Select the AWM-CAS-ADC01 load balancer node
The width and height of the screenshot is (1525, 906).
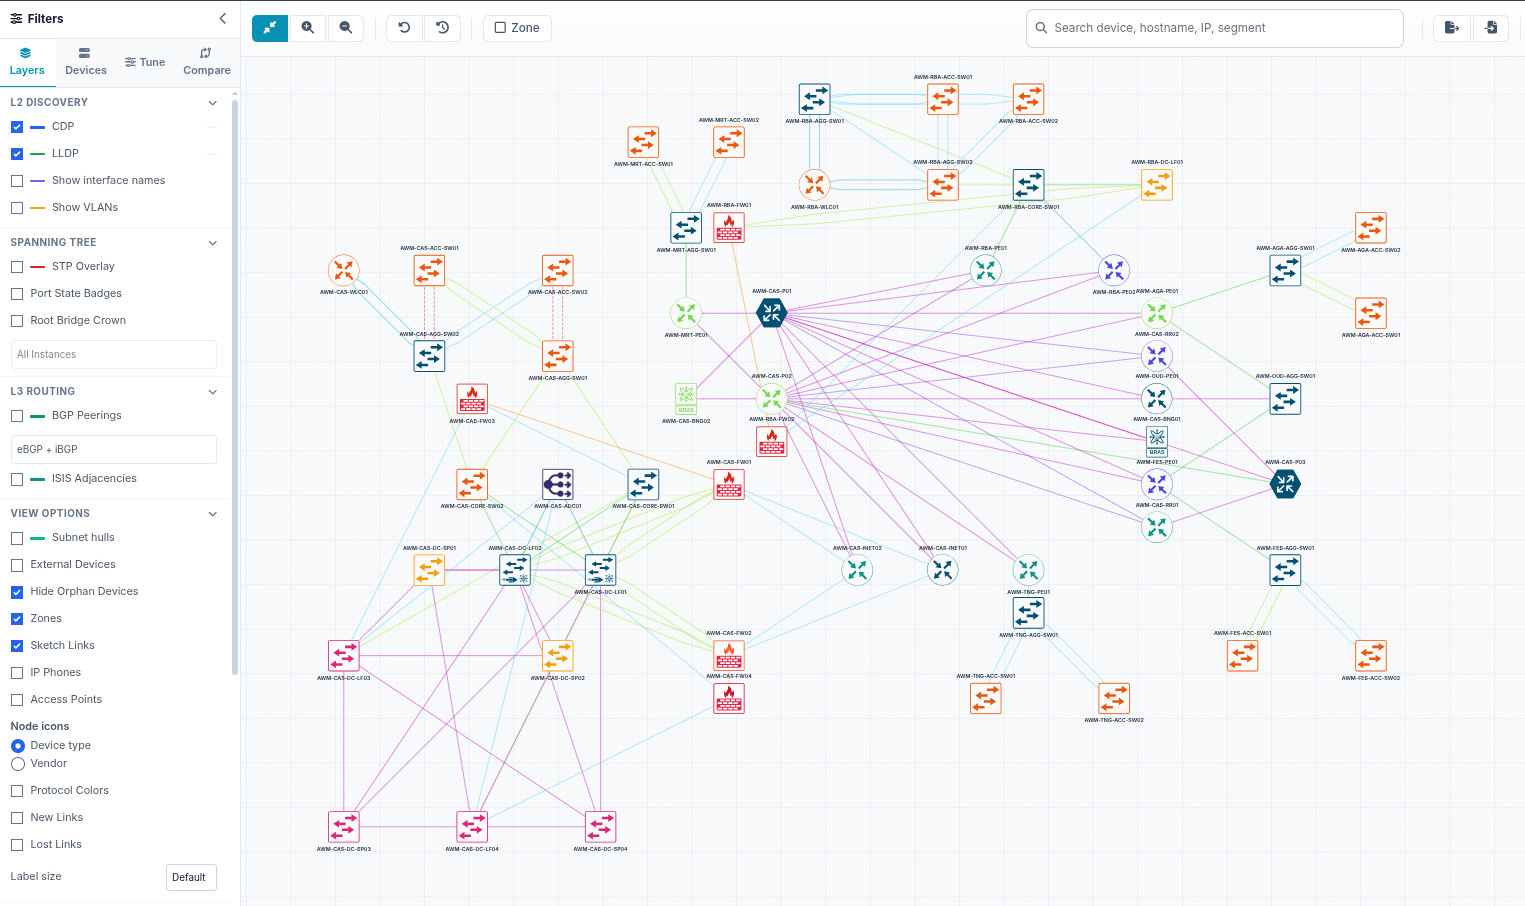558,484
